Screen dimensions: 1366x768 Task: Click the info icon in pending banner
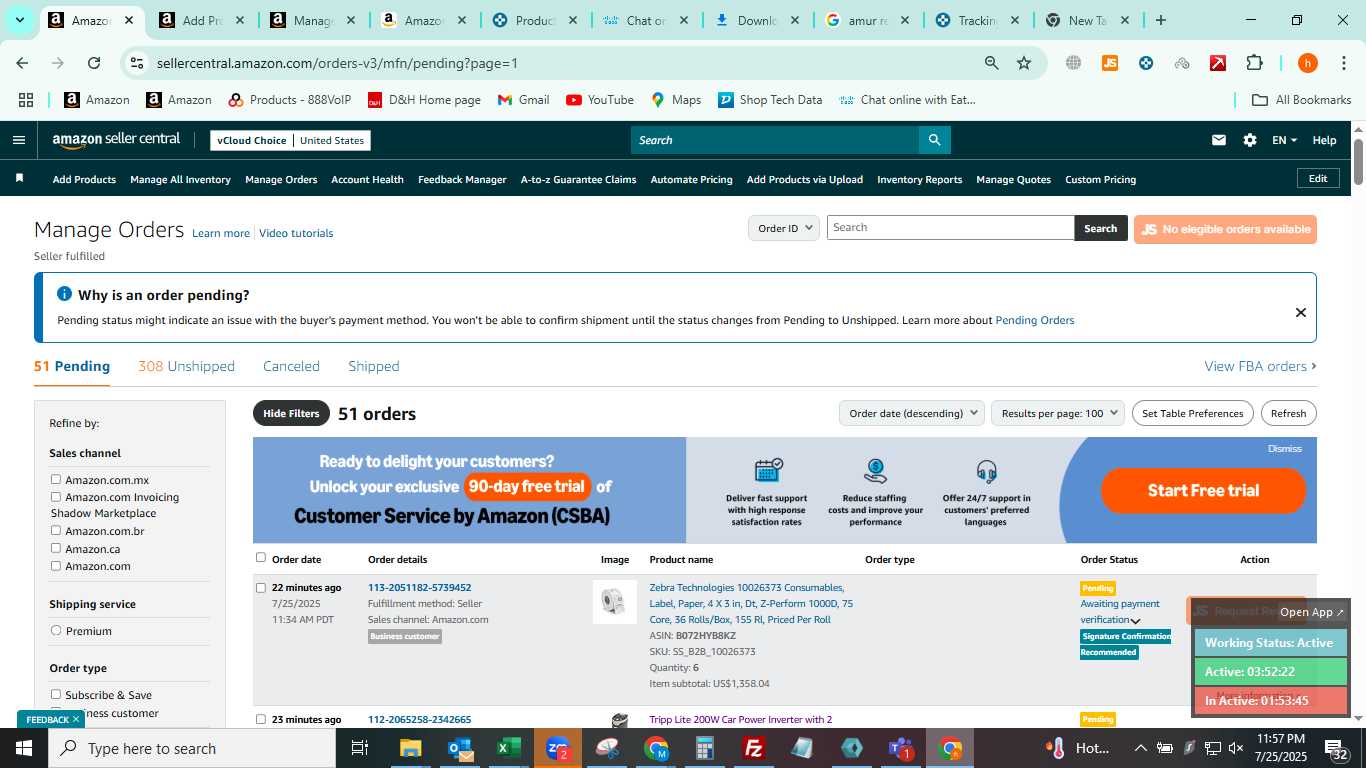click(x=64, y=294)
